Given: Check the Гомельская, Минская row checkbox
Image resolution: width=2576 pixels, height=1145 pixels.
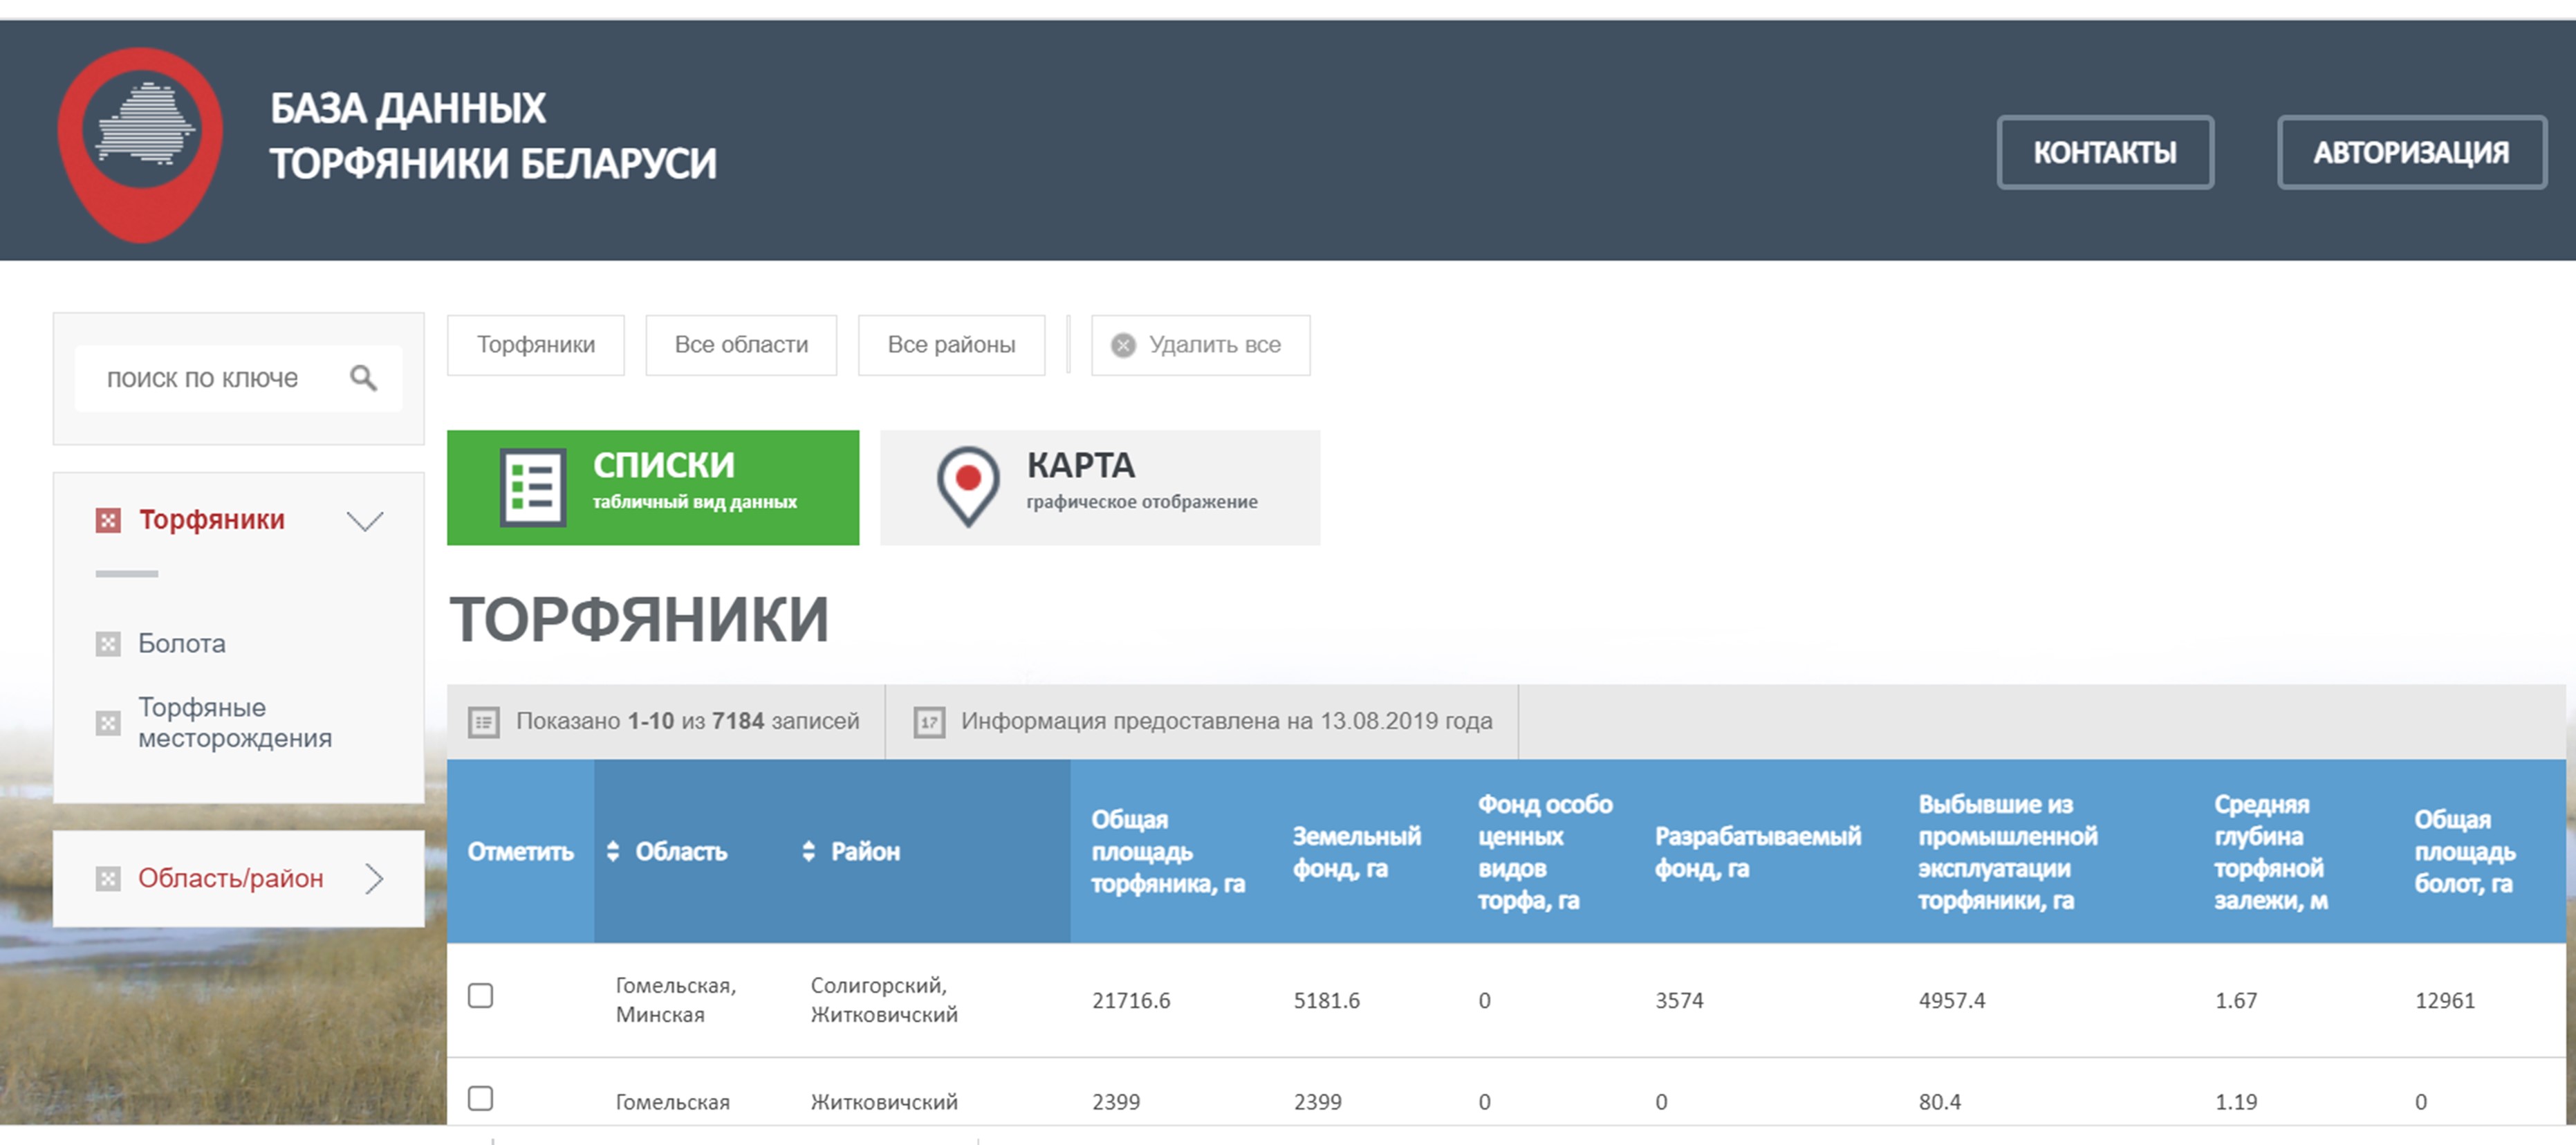Looking at the screenshot, I should click(481, 996).
